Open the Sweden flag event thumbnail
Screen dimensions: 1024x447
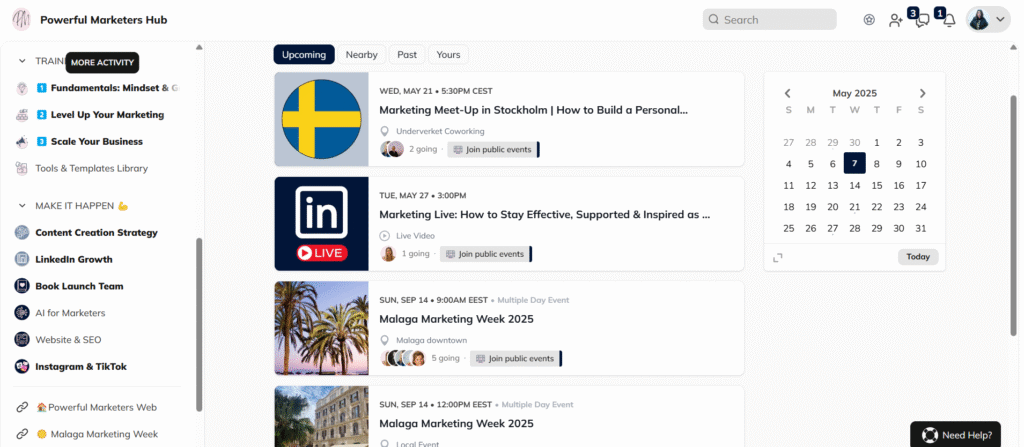click(x=321, y=119)
